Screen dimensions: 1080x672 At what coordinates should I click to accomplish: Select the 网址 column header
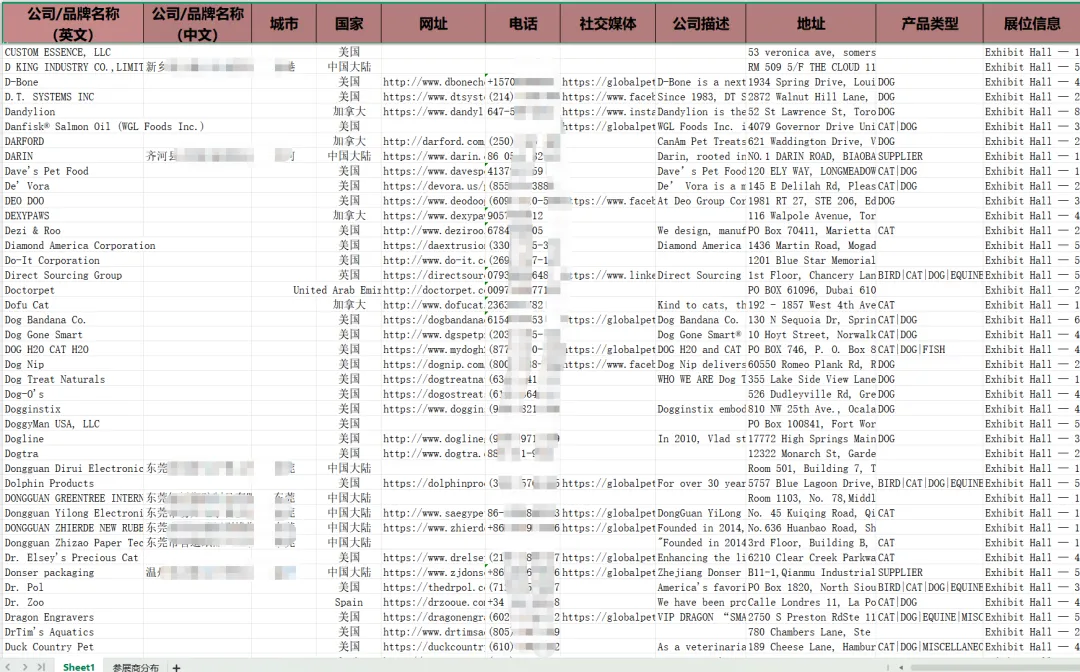(x=433, y=23)
